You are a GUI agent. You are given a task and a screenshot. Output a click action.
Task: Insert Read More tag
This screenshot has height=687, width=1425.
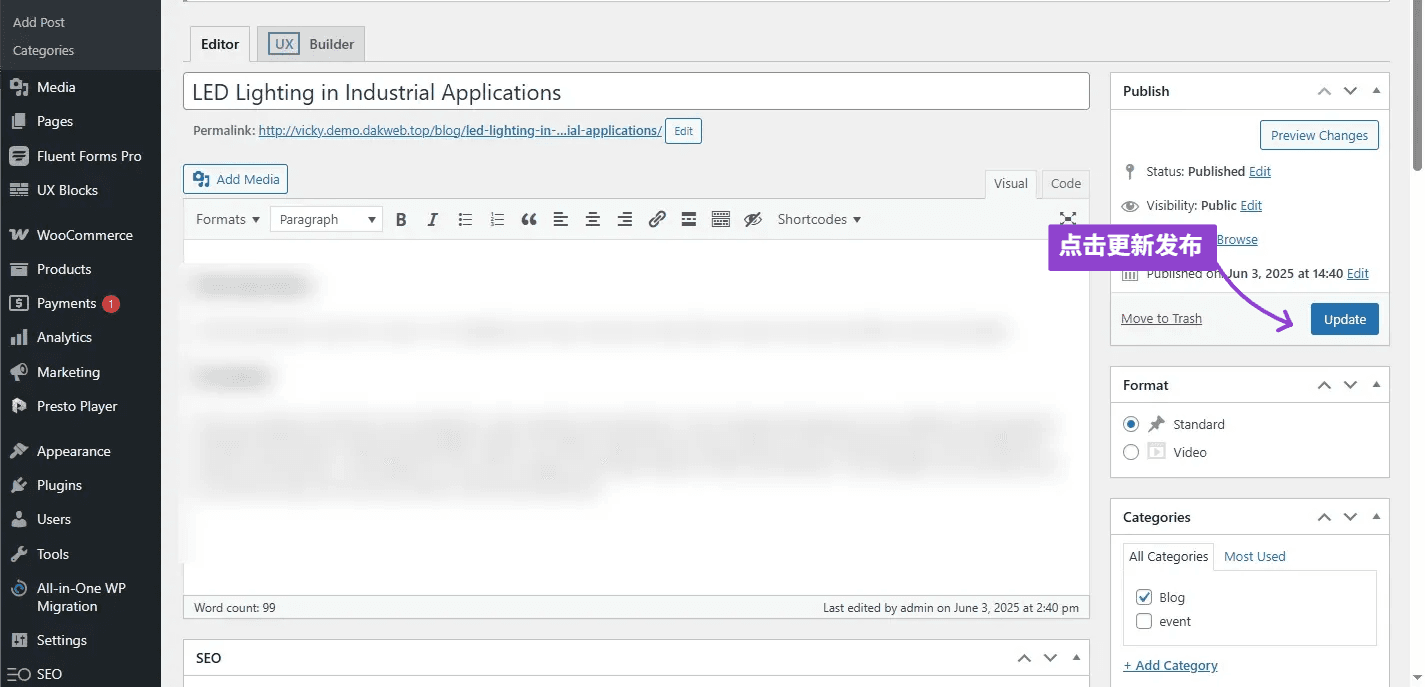click(x=689, y=220)
